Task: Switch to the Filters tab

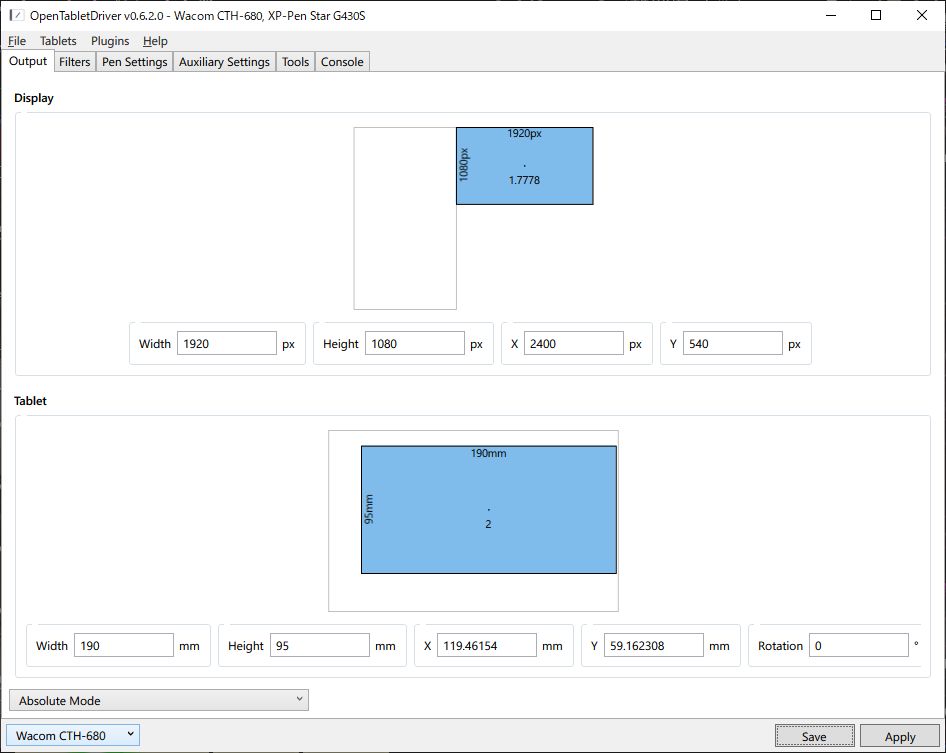Action: [x=75, y=62]
